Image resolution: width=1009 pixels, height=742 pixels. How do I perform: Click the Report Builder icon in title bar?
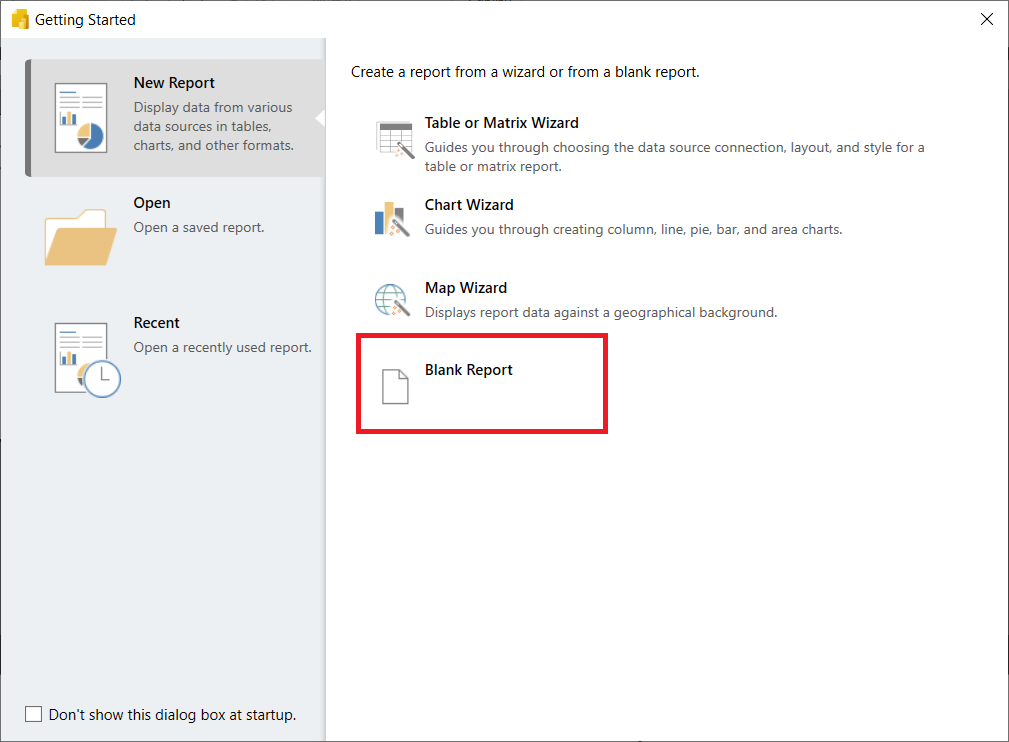coord(20,18)
